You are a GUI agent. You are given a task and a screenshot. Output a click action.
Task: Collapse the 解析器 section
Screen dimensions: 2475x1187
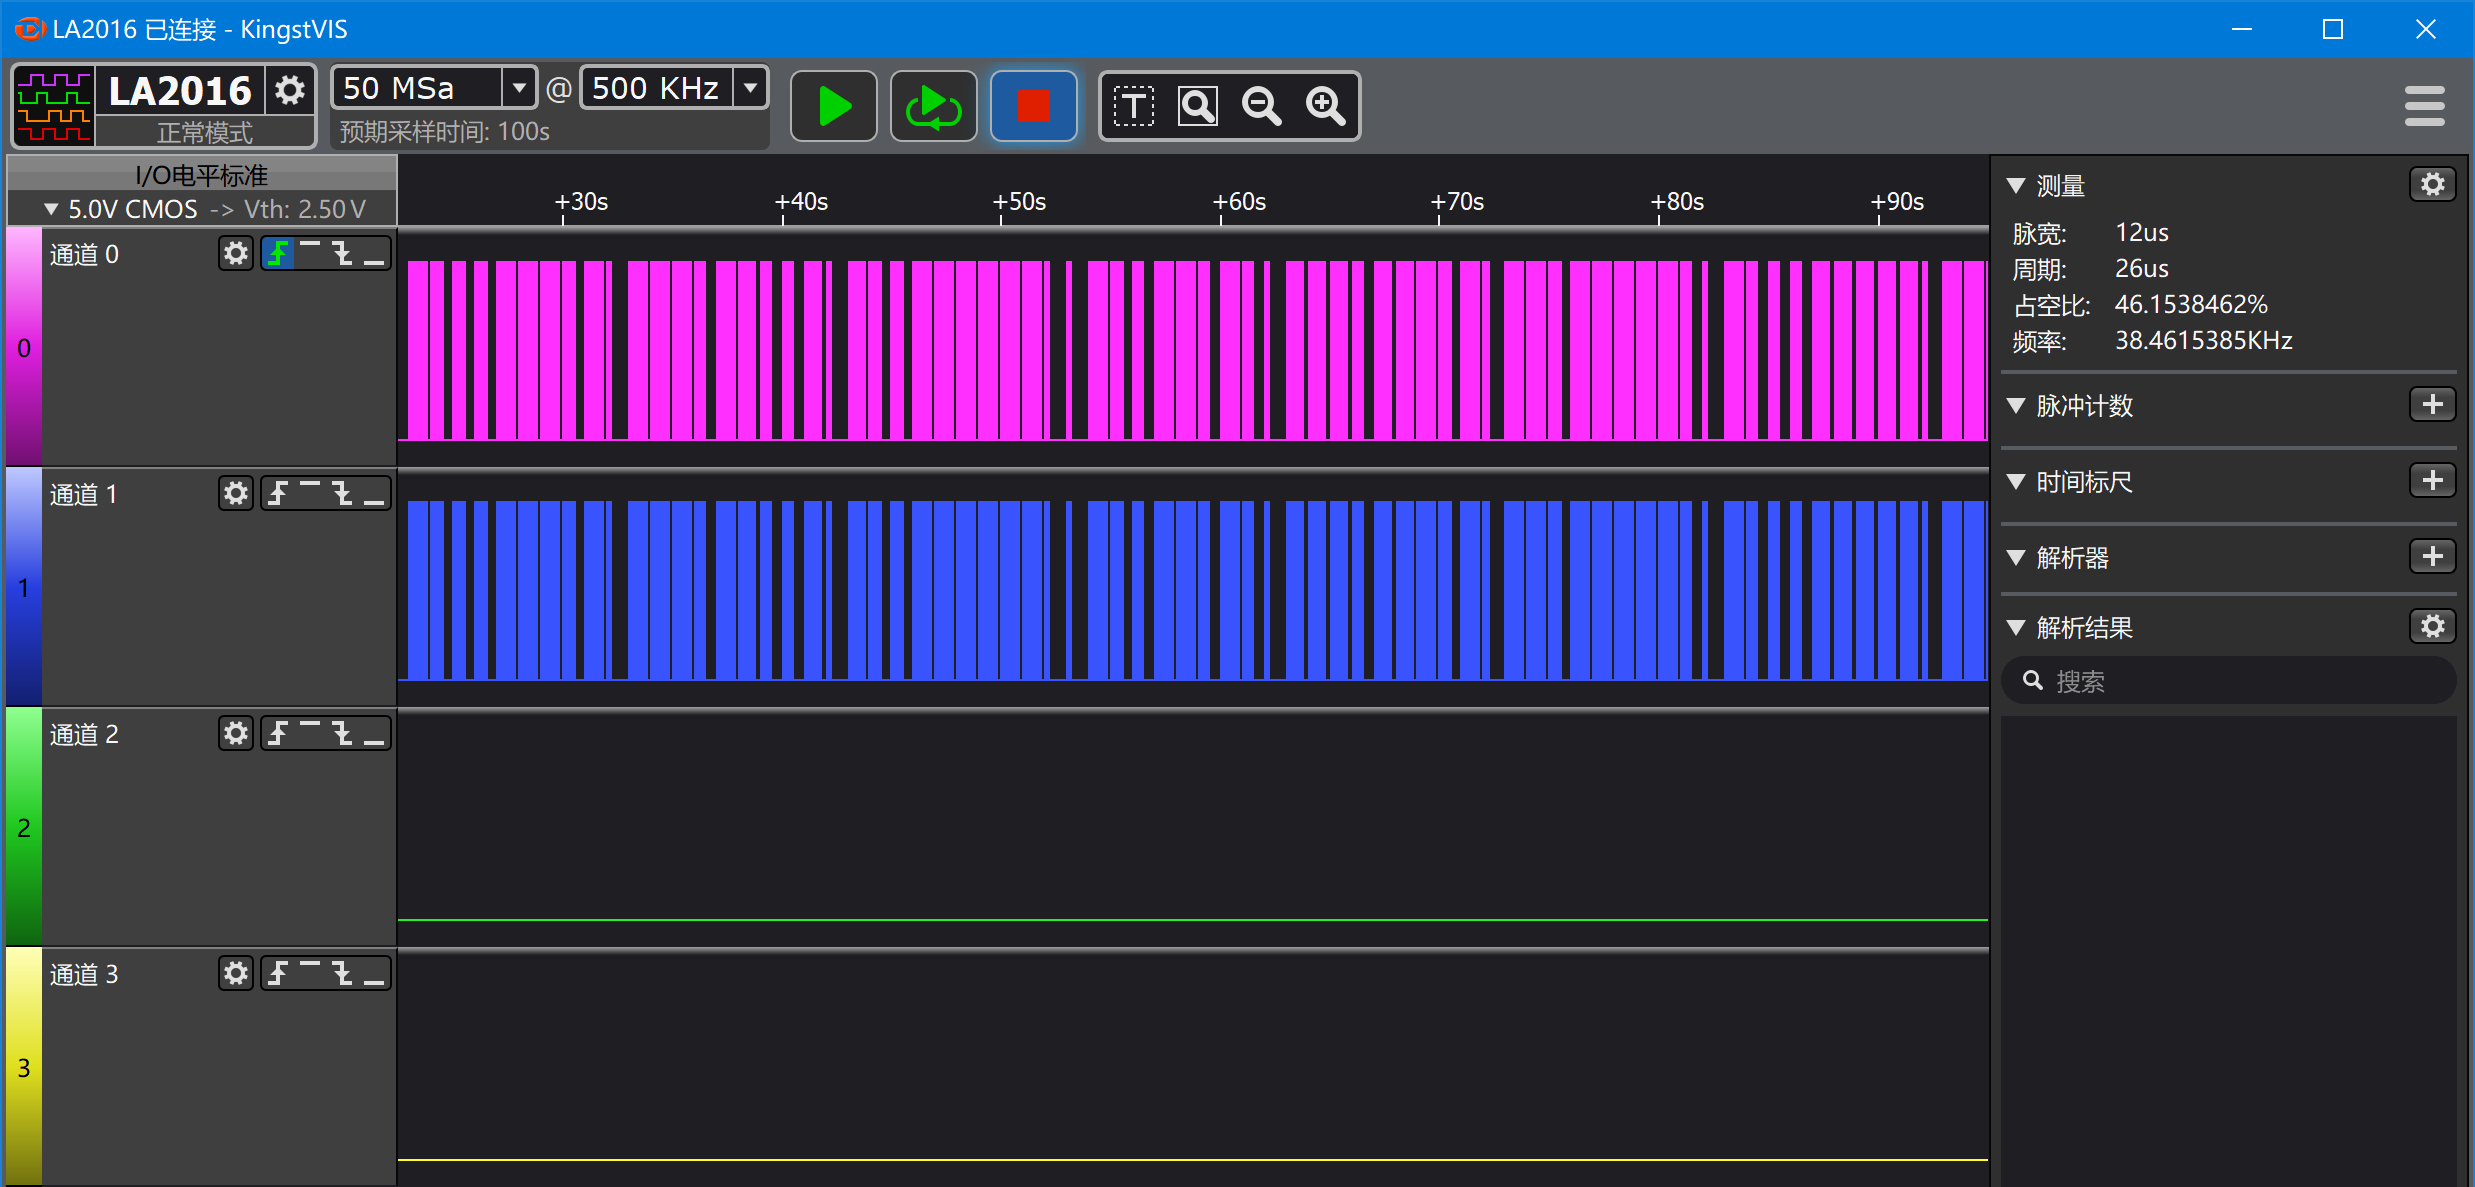click(2016, 558)
